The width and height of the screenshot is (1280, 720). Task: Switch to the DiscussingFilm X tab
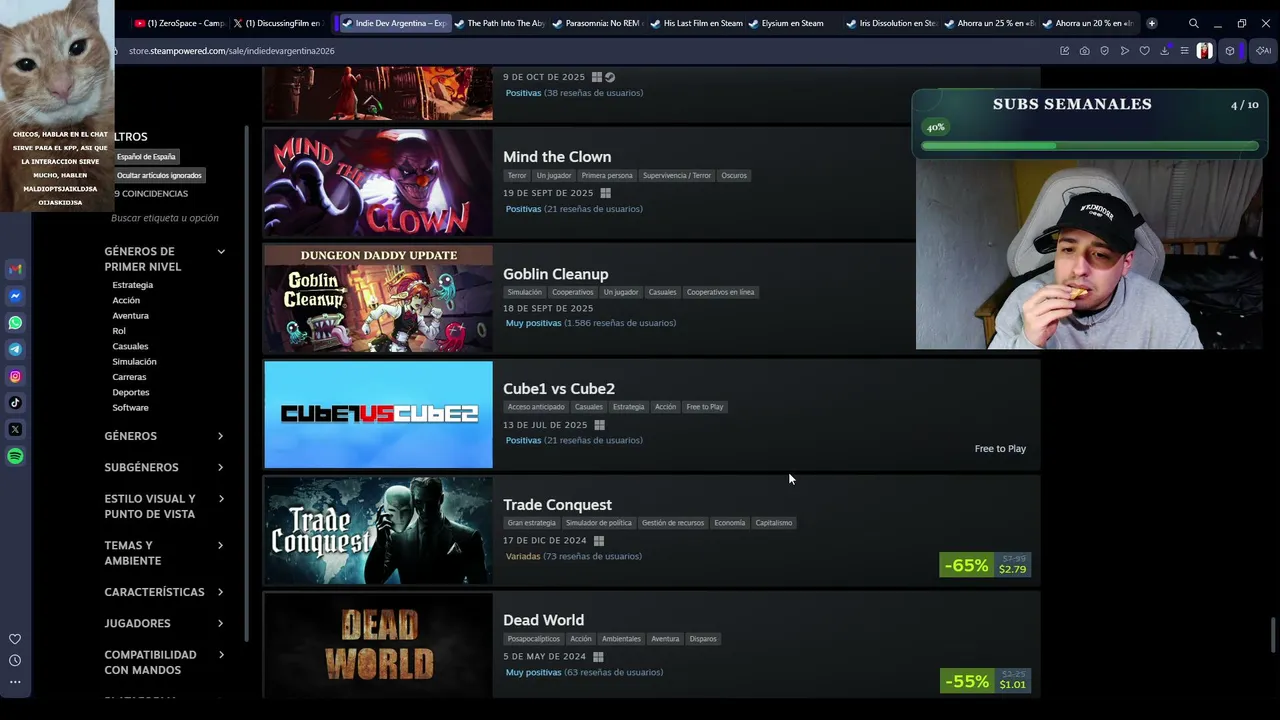click(278, 23)
